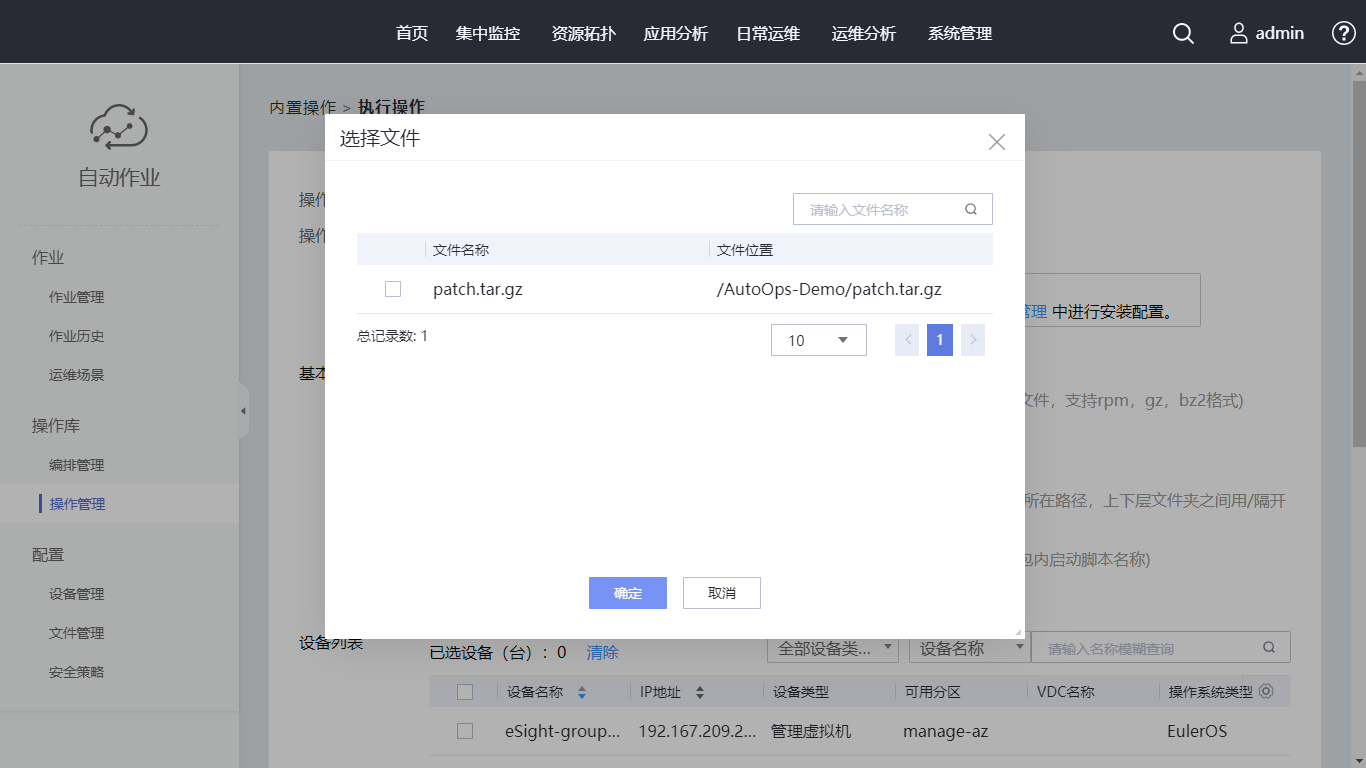Image resolution: width=1366 pixels, height=768 pixels.
Task: Open the 设备名称 search-type dropdown
Action: point(968,648)
